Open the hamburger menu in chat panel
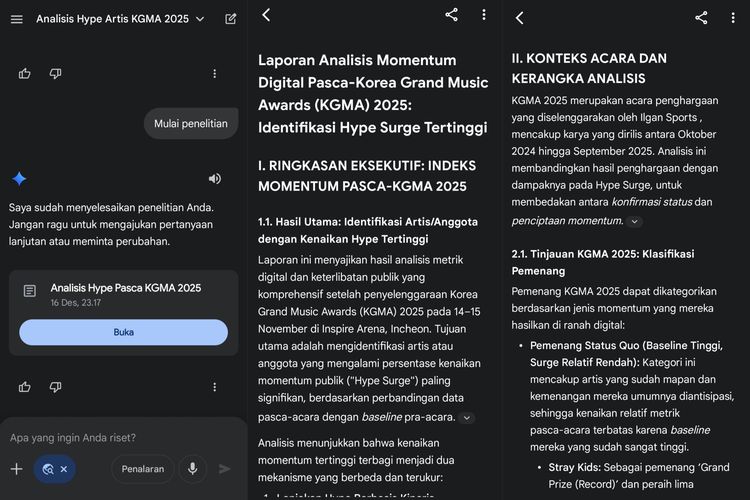The image size is (750, 500). point(17,19)
